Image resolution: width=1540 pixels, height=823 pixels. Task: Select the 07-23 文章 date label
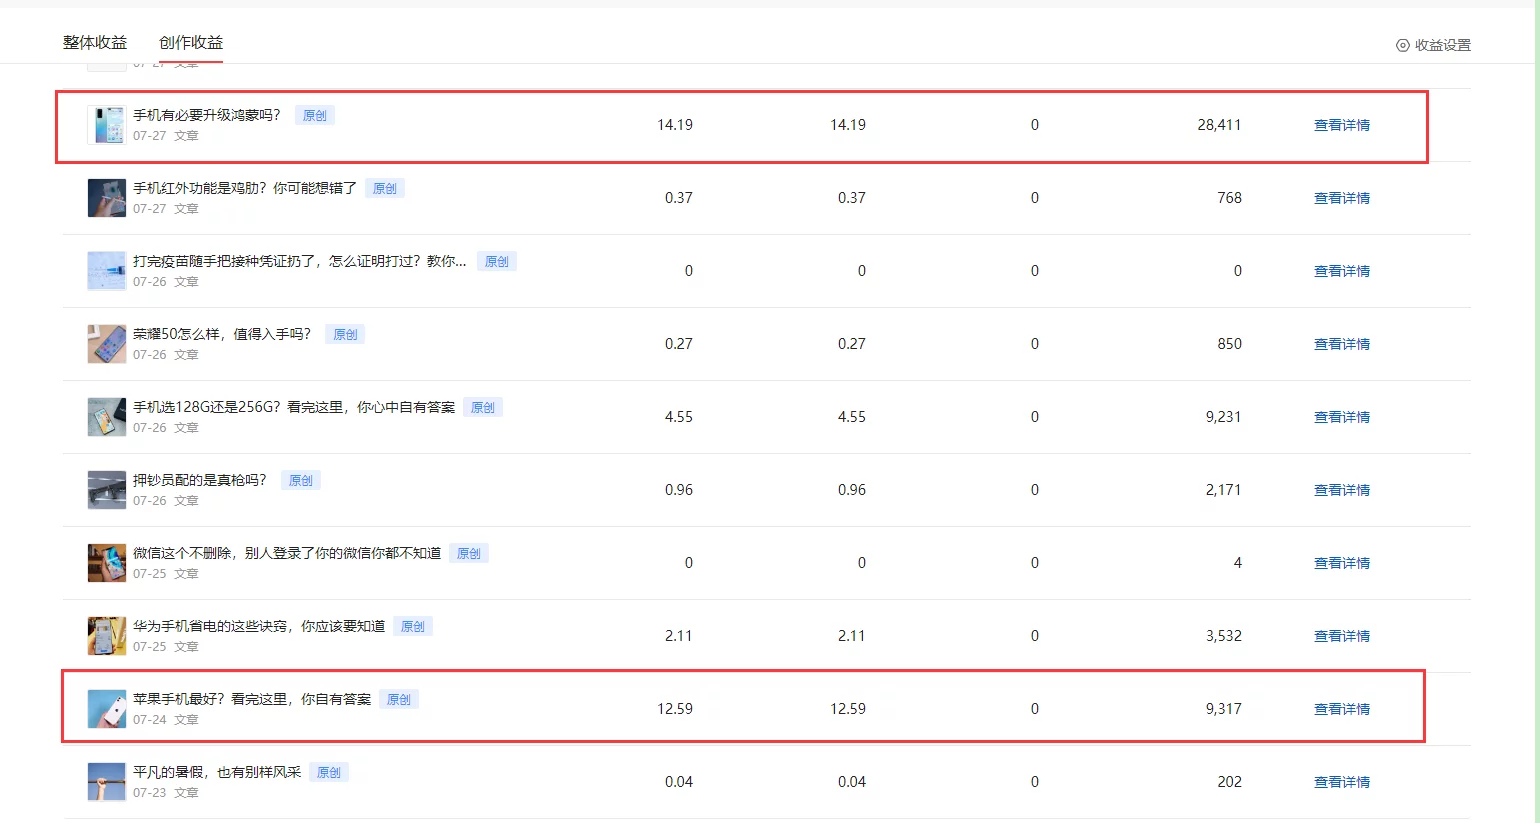click(x=166, y=793)
